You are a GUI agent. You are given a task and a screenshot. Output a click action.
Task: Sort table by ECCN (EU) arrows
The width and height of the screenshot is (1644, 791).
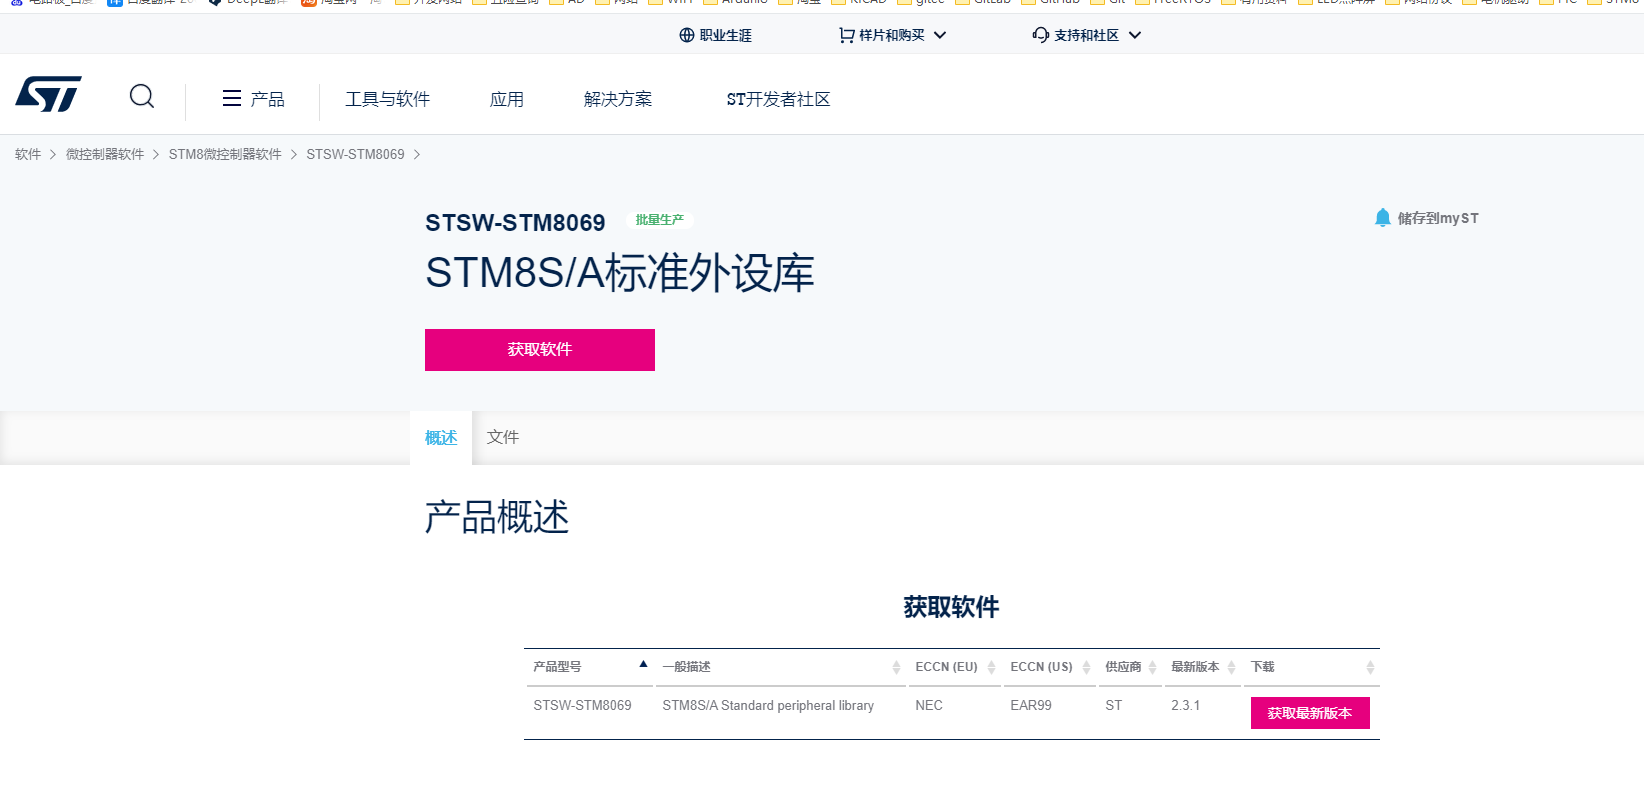tap(991, 667)
